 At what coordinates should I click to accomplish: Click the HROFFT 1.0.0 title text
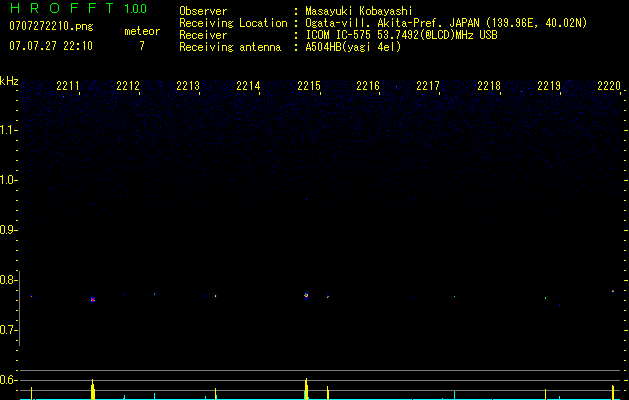point(78,8)
